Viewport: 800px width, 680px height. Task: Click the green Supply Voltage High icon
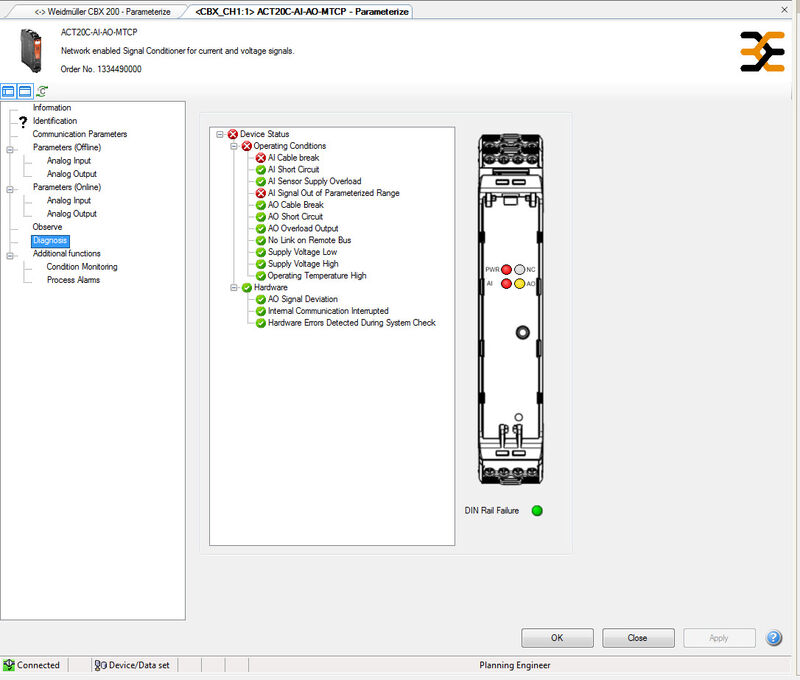point(261,264)
